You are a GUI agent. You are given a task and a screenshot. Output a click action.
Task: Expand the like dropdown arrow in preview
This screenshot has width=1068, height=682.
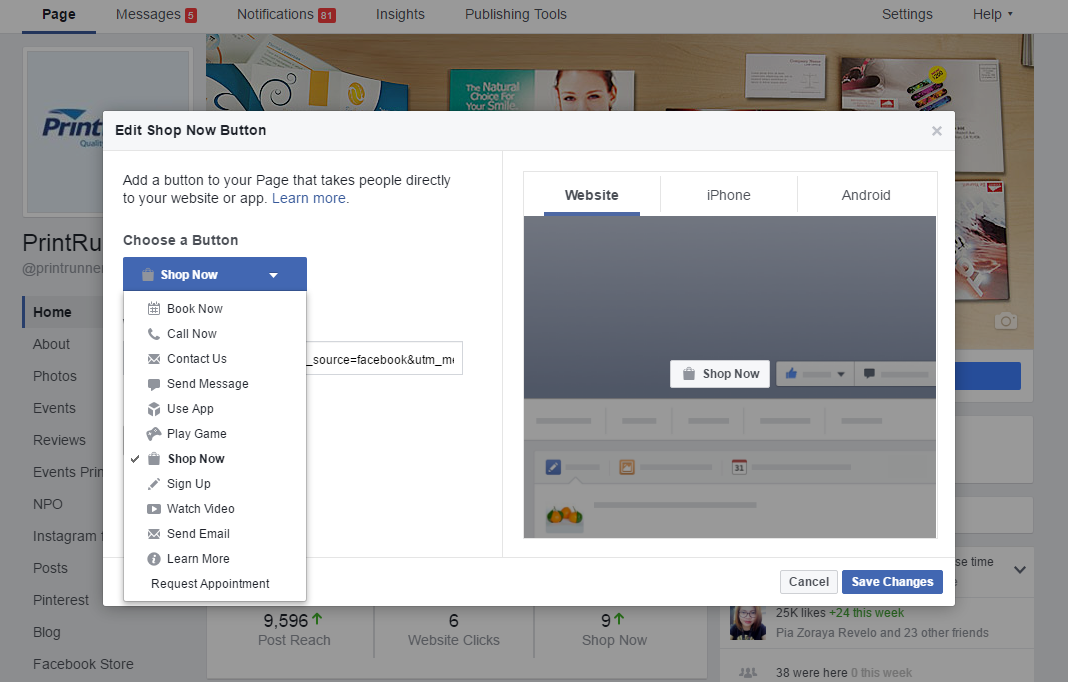click(x=841, y=374)
